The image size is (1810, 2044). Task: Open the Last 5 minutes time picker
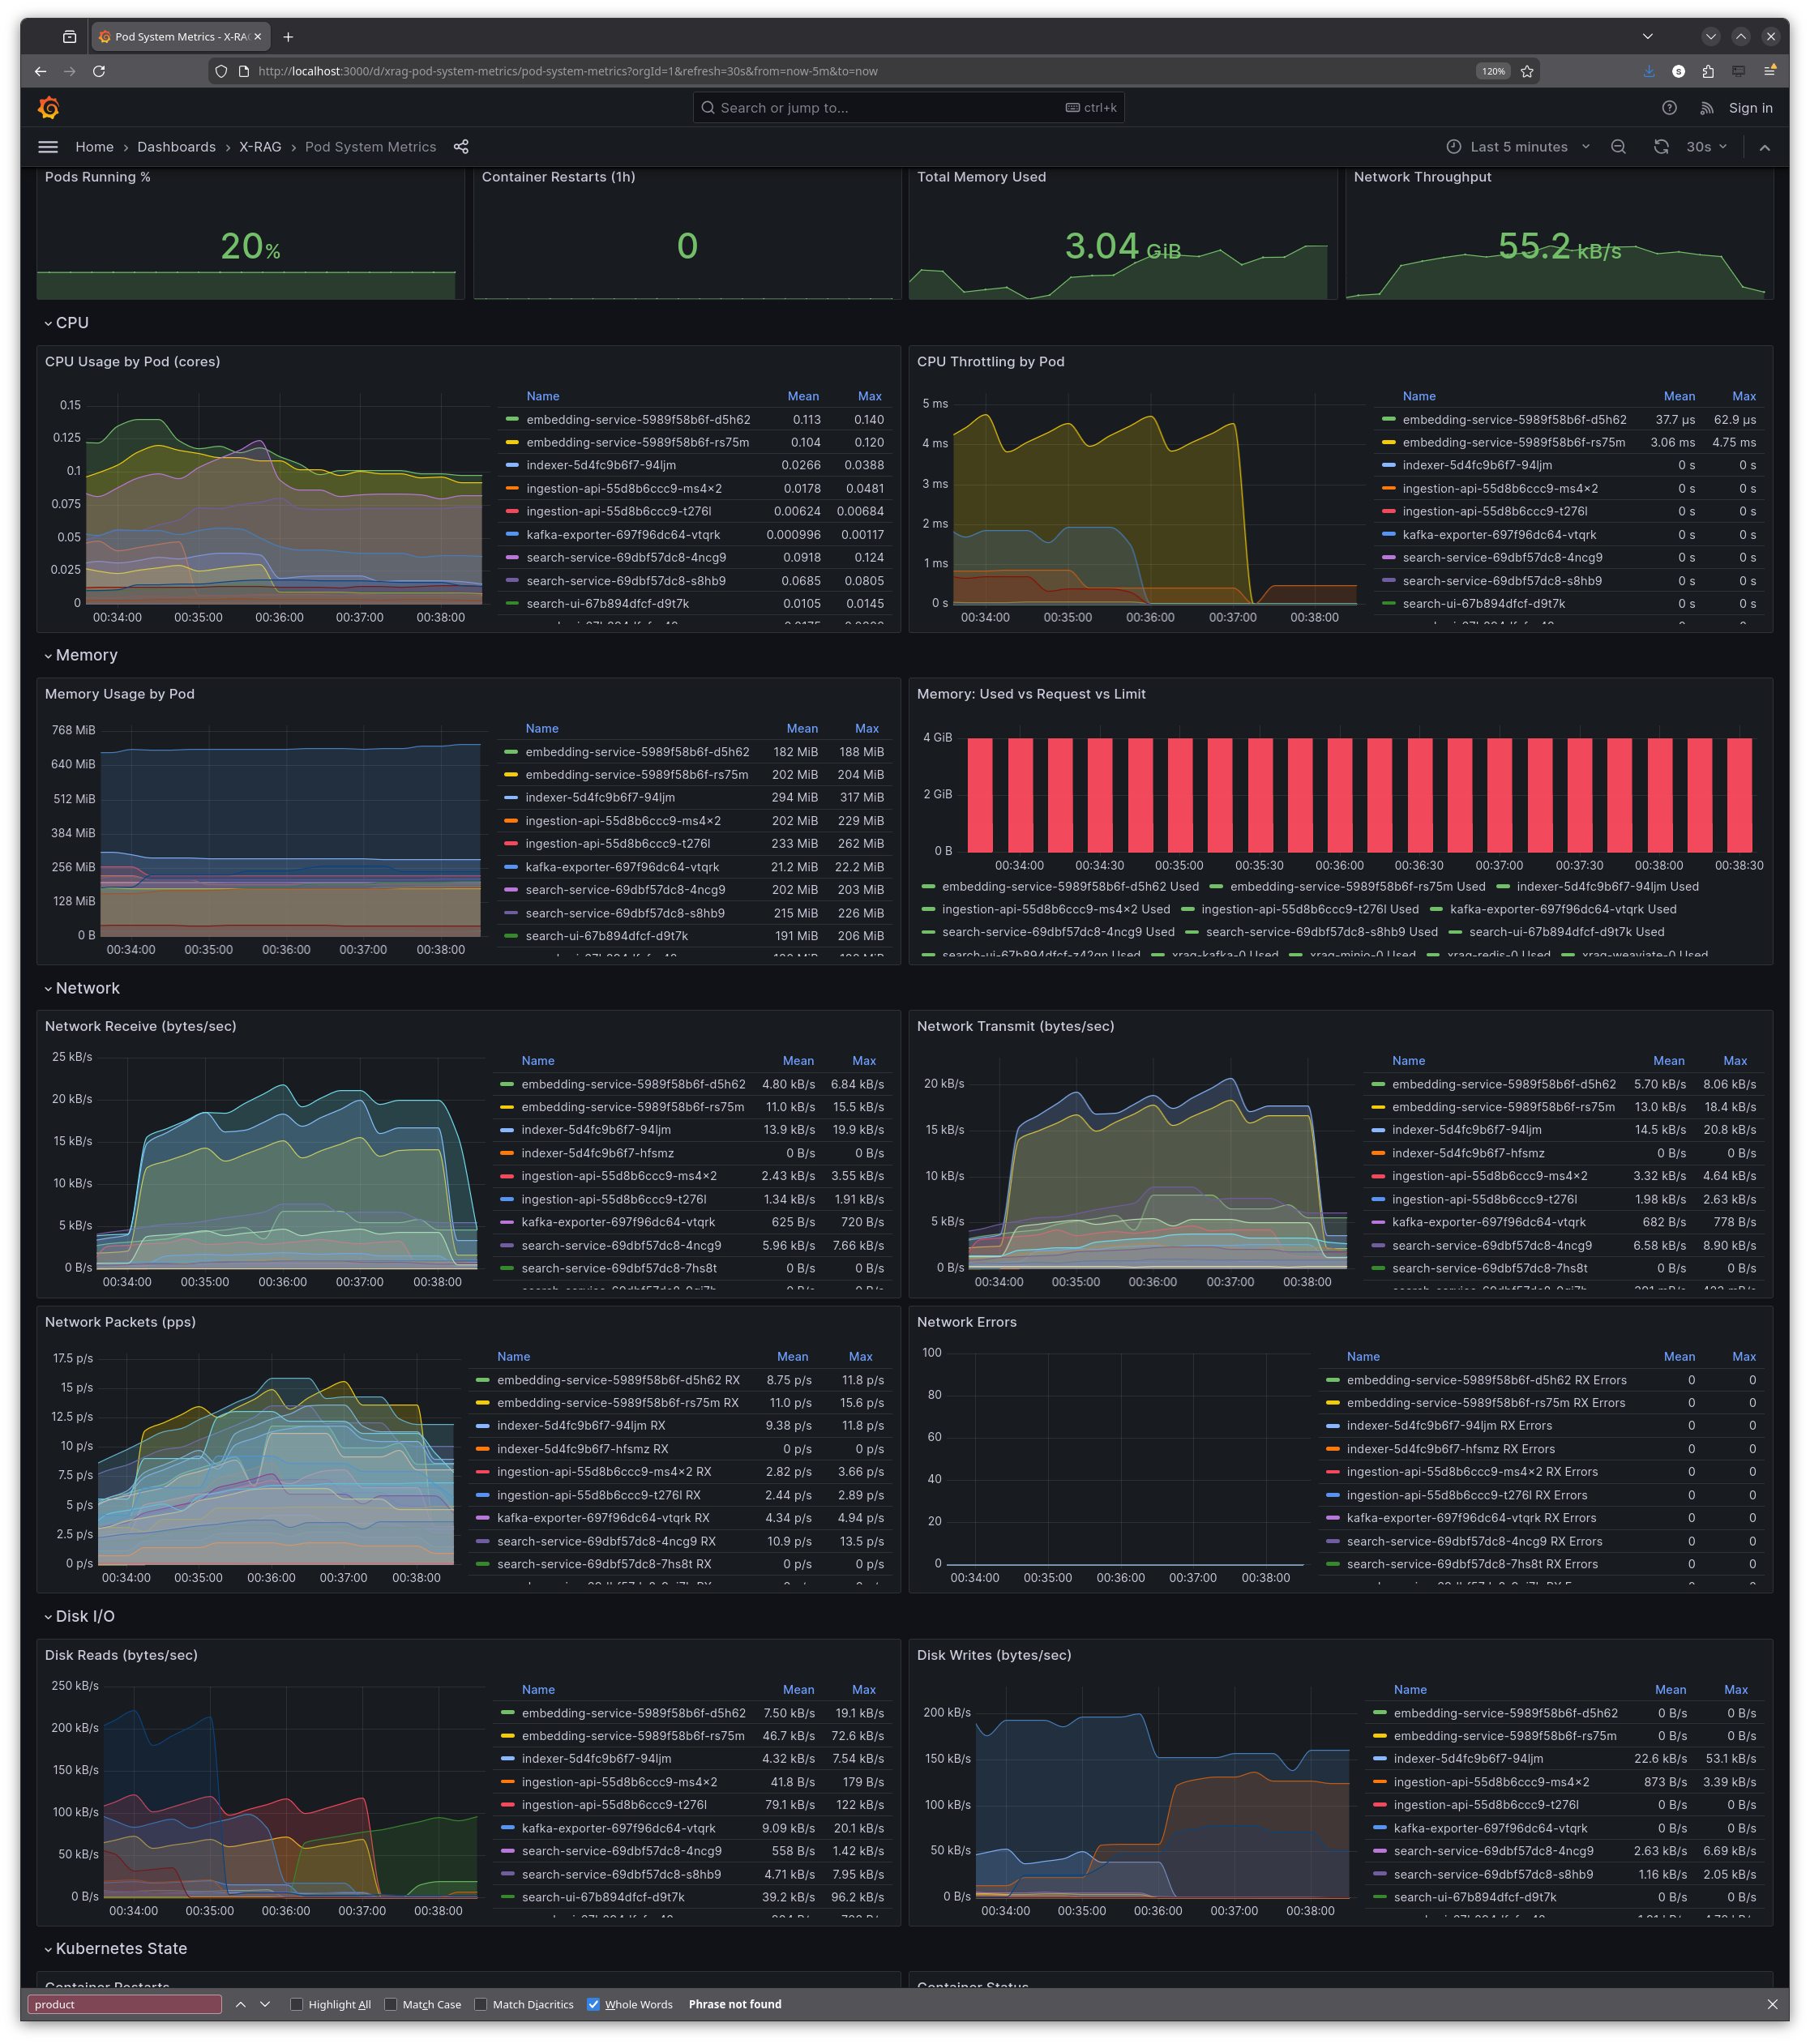(1518, 147)
